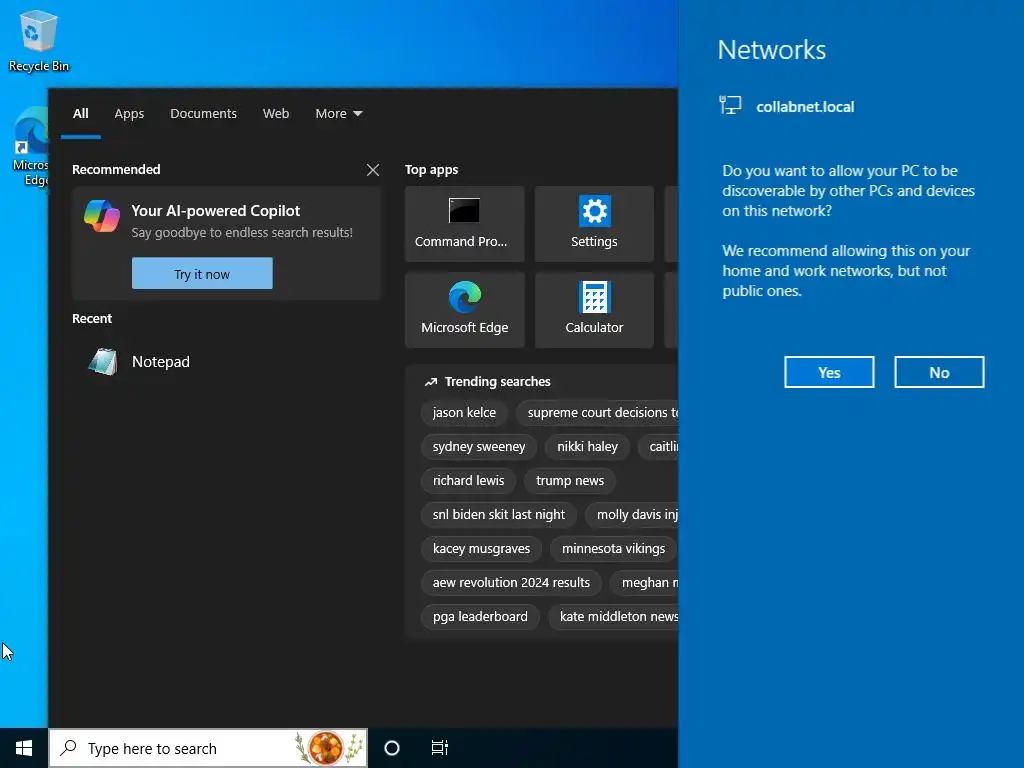The image size is (1024, 768).
Task: Switch to the Web search tab
Action: (276, 114)
